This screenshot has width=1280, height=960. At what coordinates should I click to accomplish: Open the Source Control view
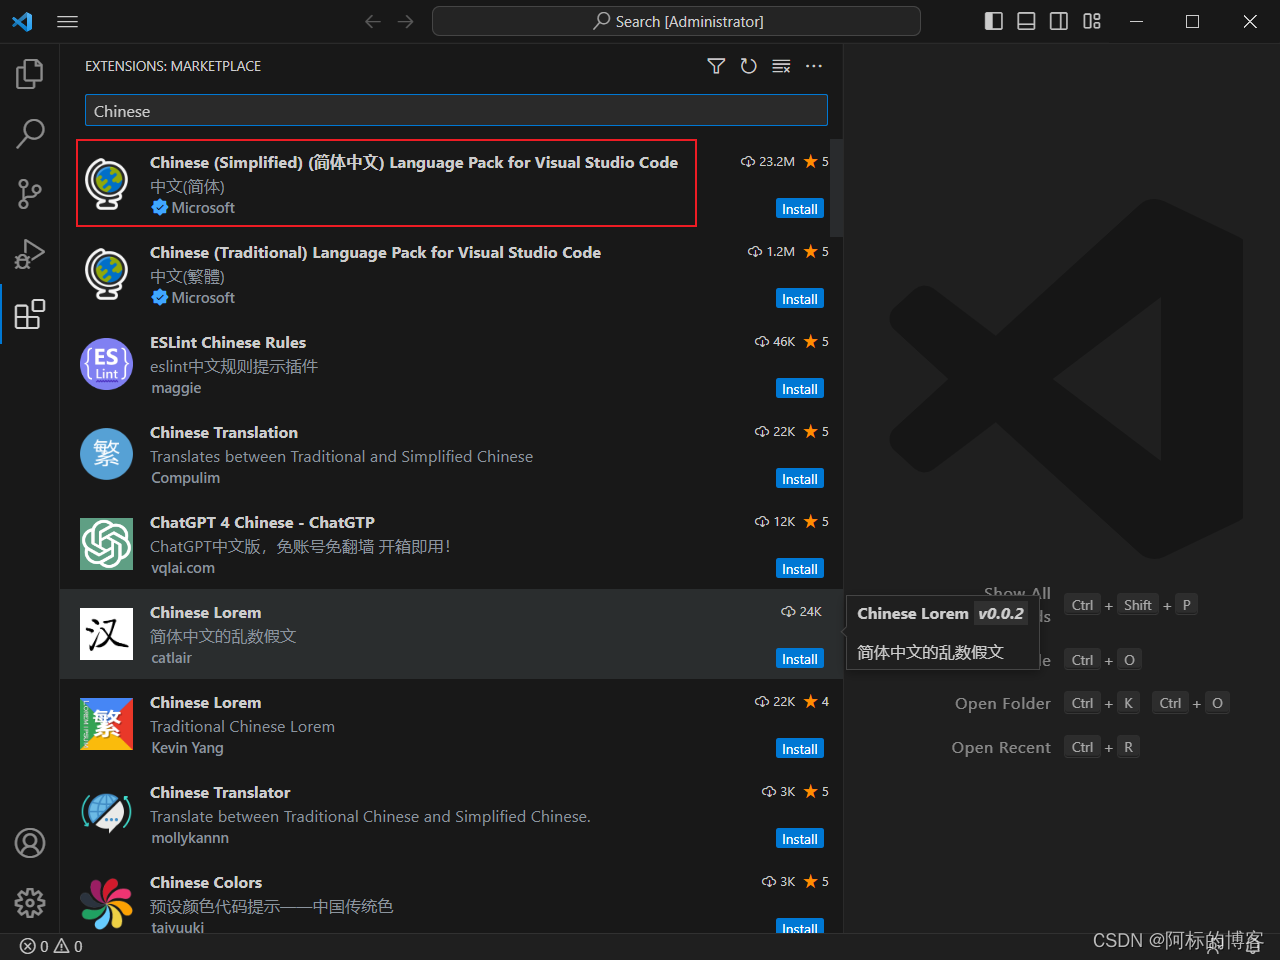tap(30, 194)
